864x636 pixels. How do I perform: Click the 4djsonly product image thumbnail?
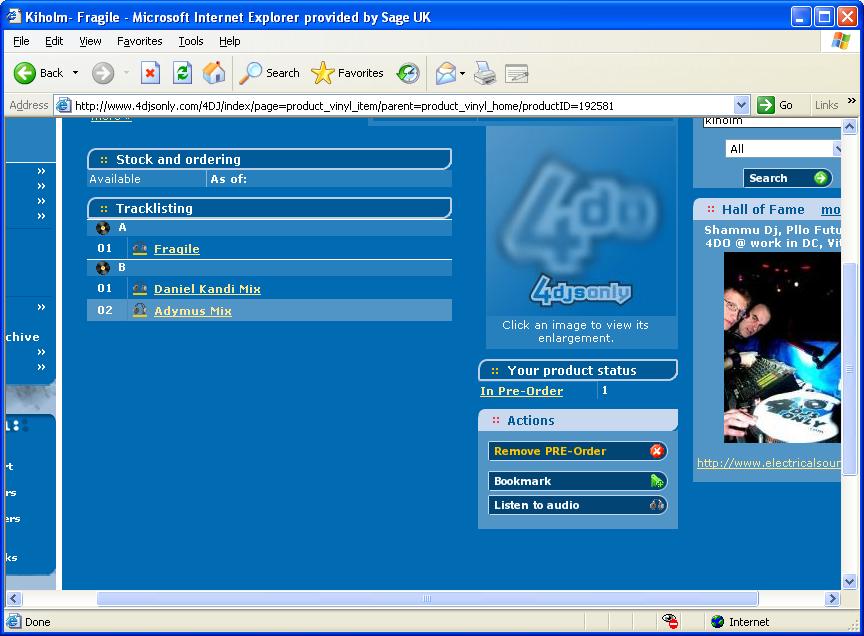point(581,220)
